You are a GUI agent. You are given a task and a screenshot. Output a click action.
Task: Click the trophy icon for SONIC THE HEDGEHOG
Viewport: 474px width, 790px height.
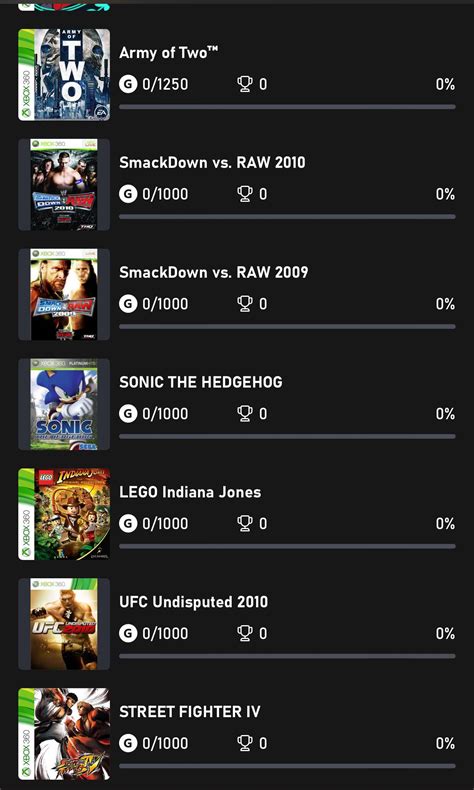[x=245, y=414]
